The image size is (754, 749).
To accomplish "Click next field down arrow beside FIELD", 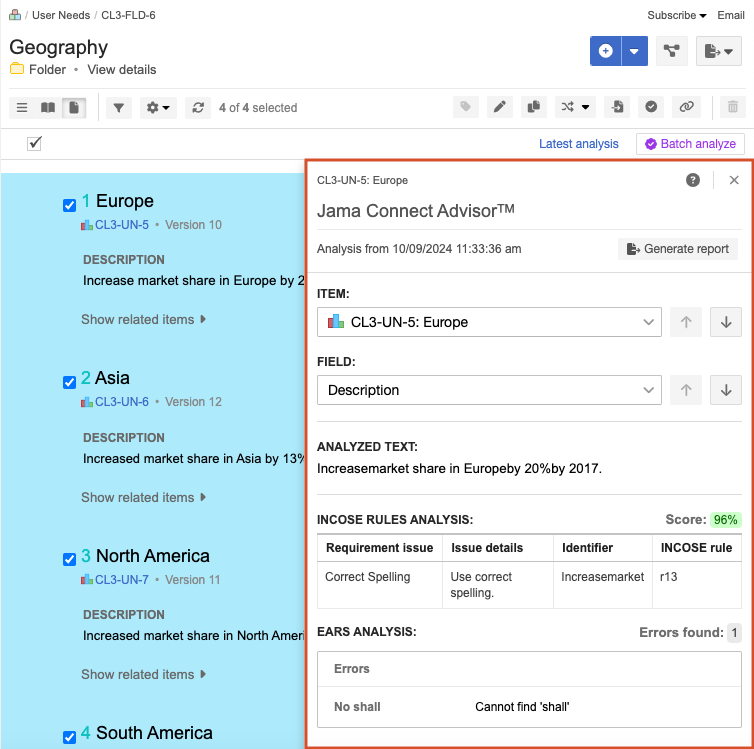I will pyautogui.click(x=726, y=390).
